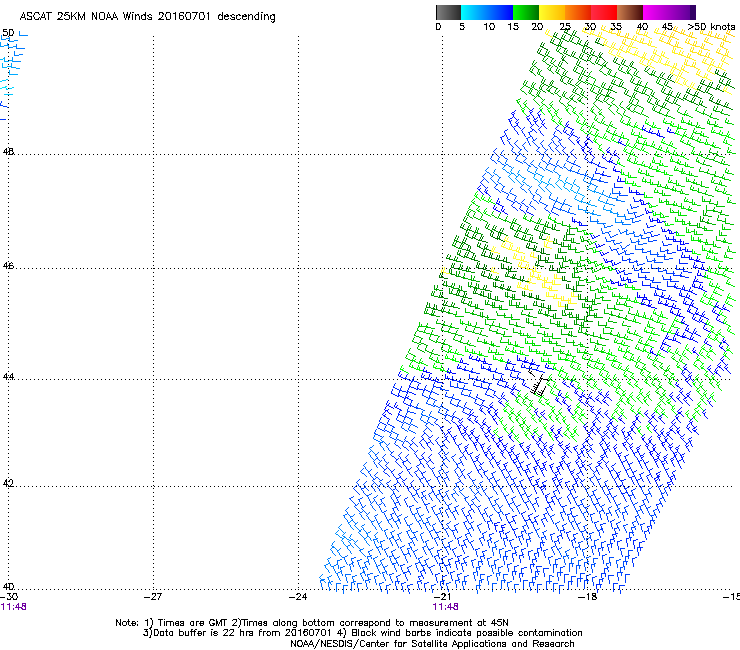Screen dimensions: 740x650
Task: Select the yellow 20-25 knots legend swatch
Action: [x=552, y=13]
